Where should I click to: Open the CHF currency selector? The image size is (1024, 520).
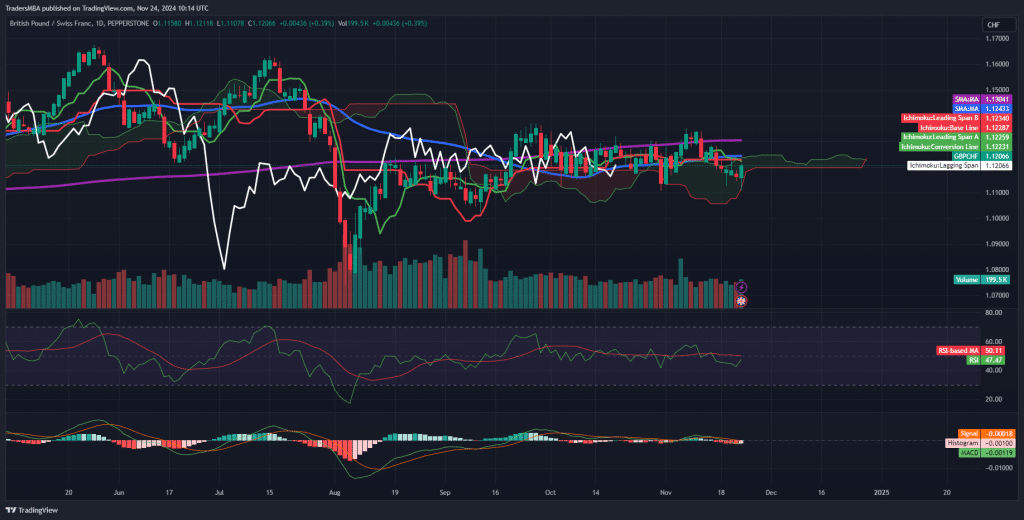(992, 25)
